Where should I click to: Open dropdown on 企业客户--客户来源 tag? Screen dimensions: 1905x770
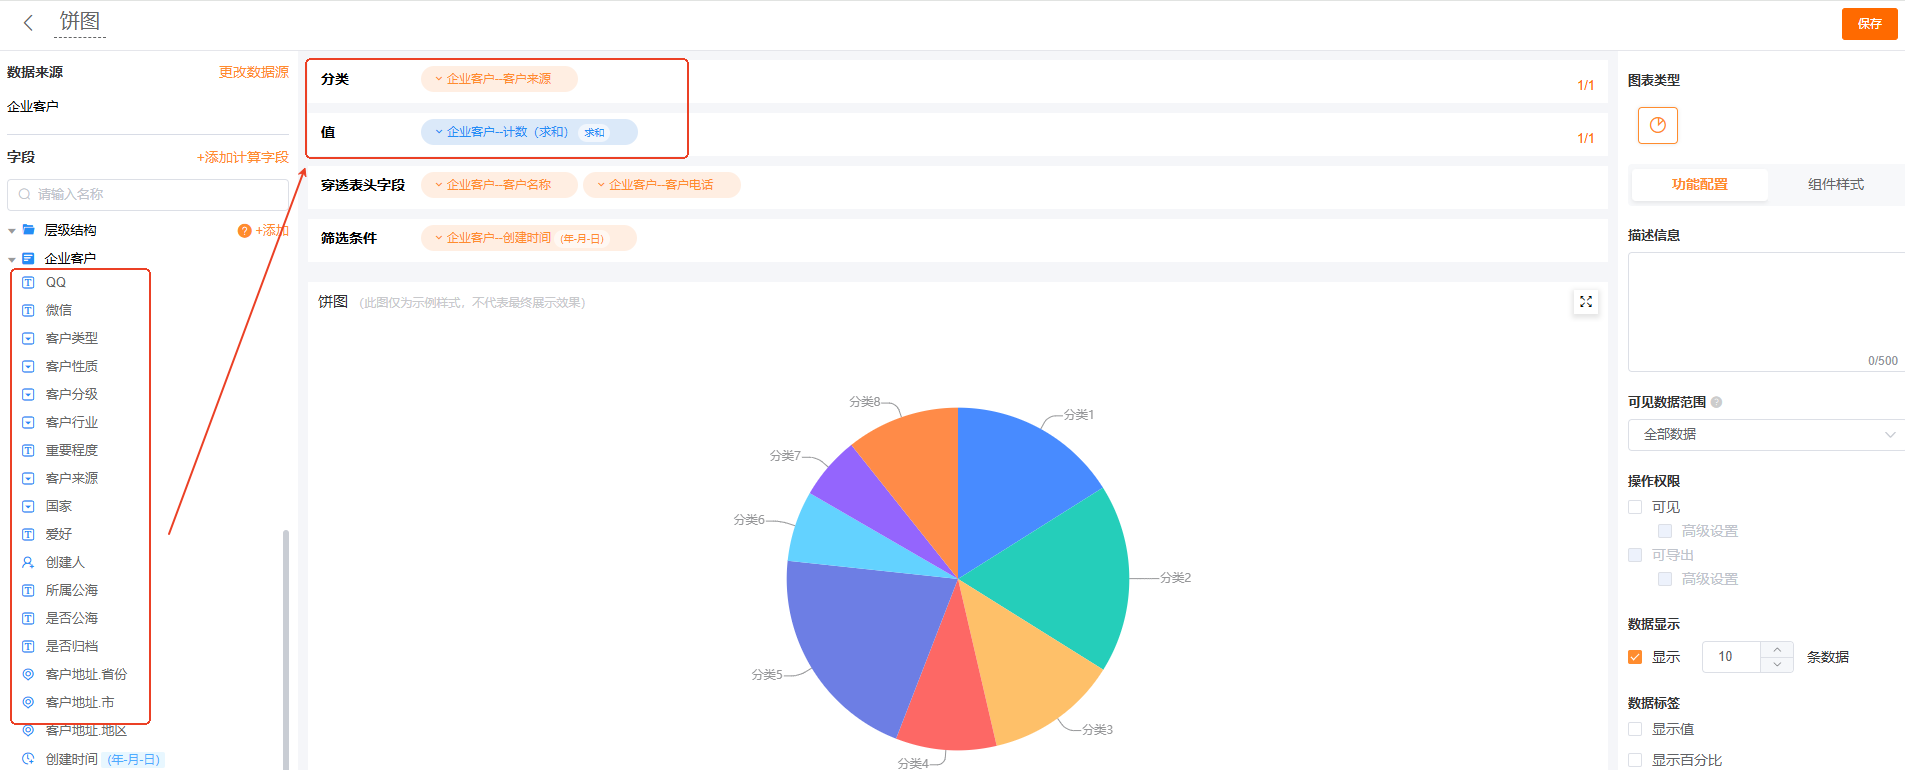coord(438,78)
